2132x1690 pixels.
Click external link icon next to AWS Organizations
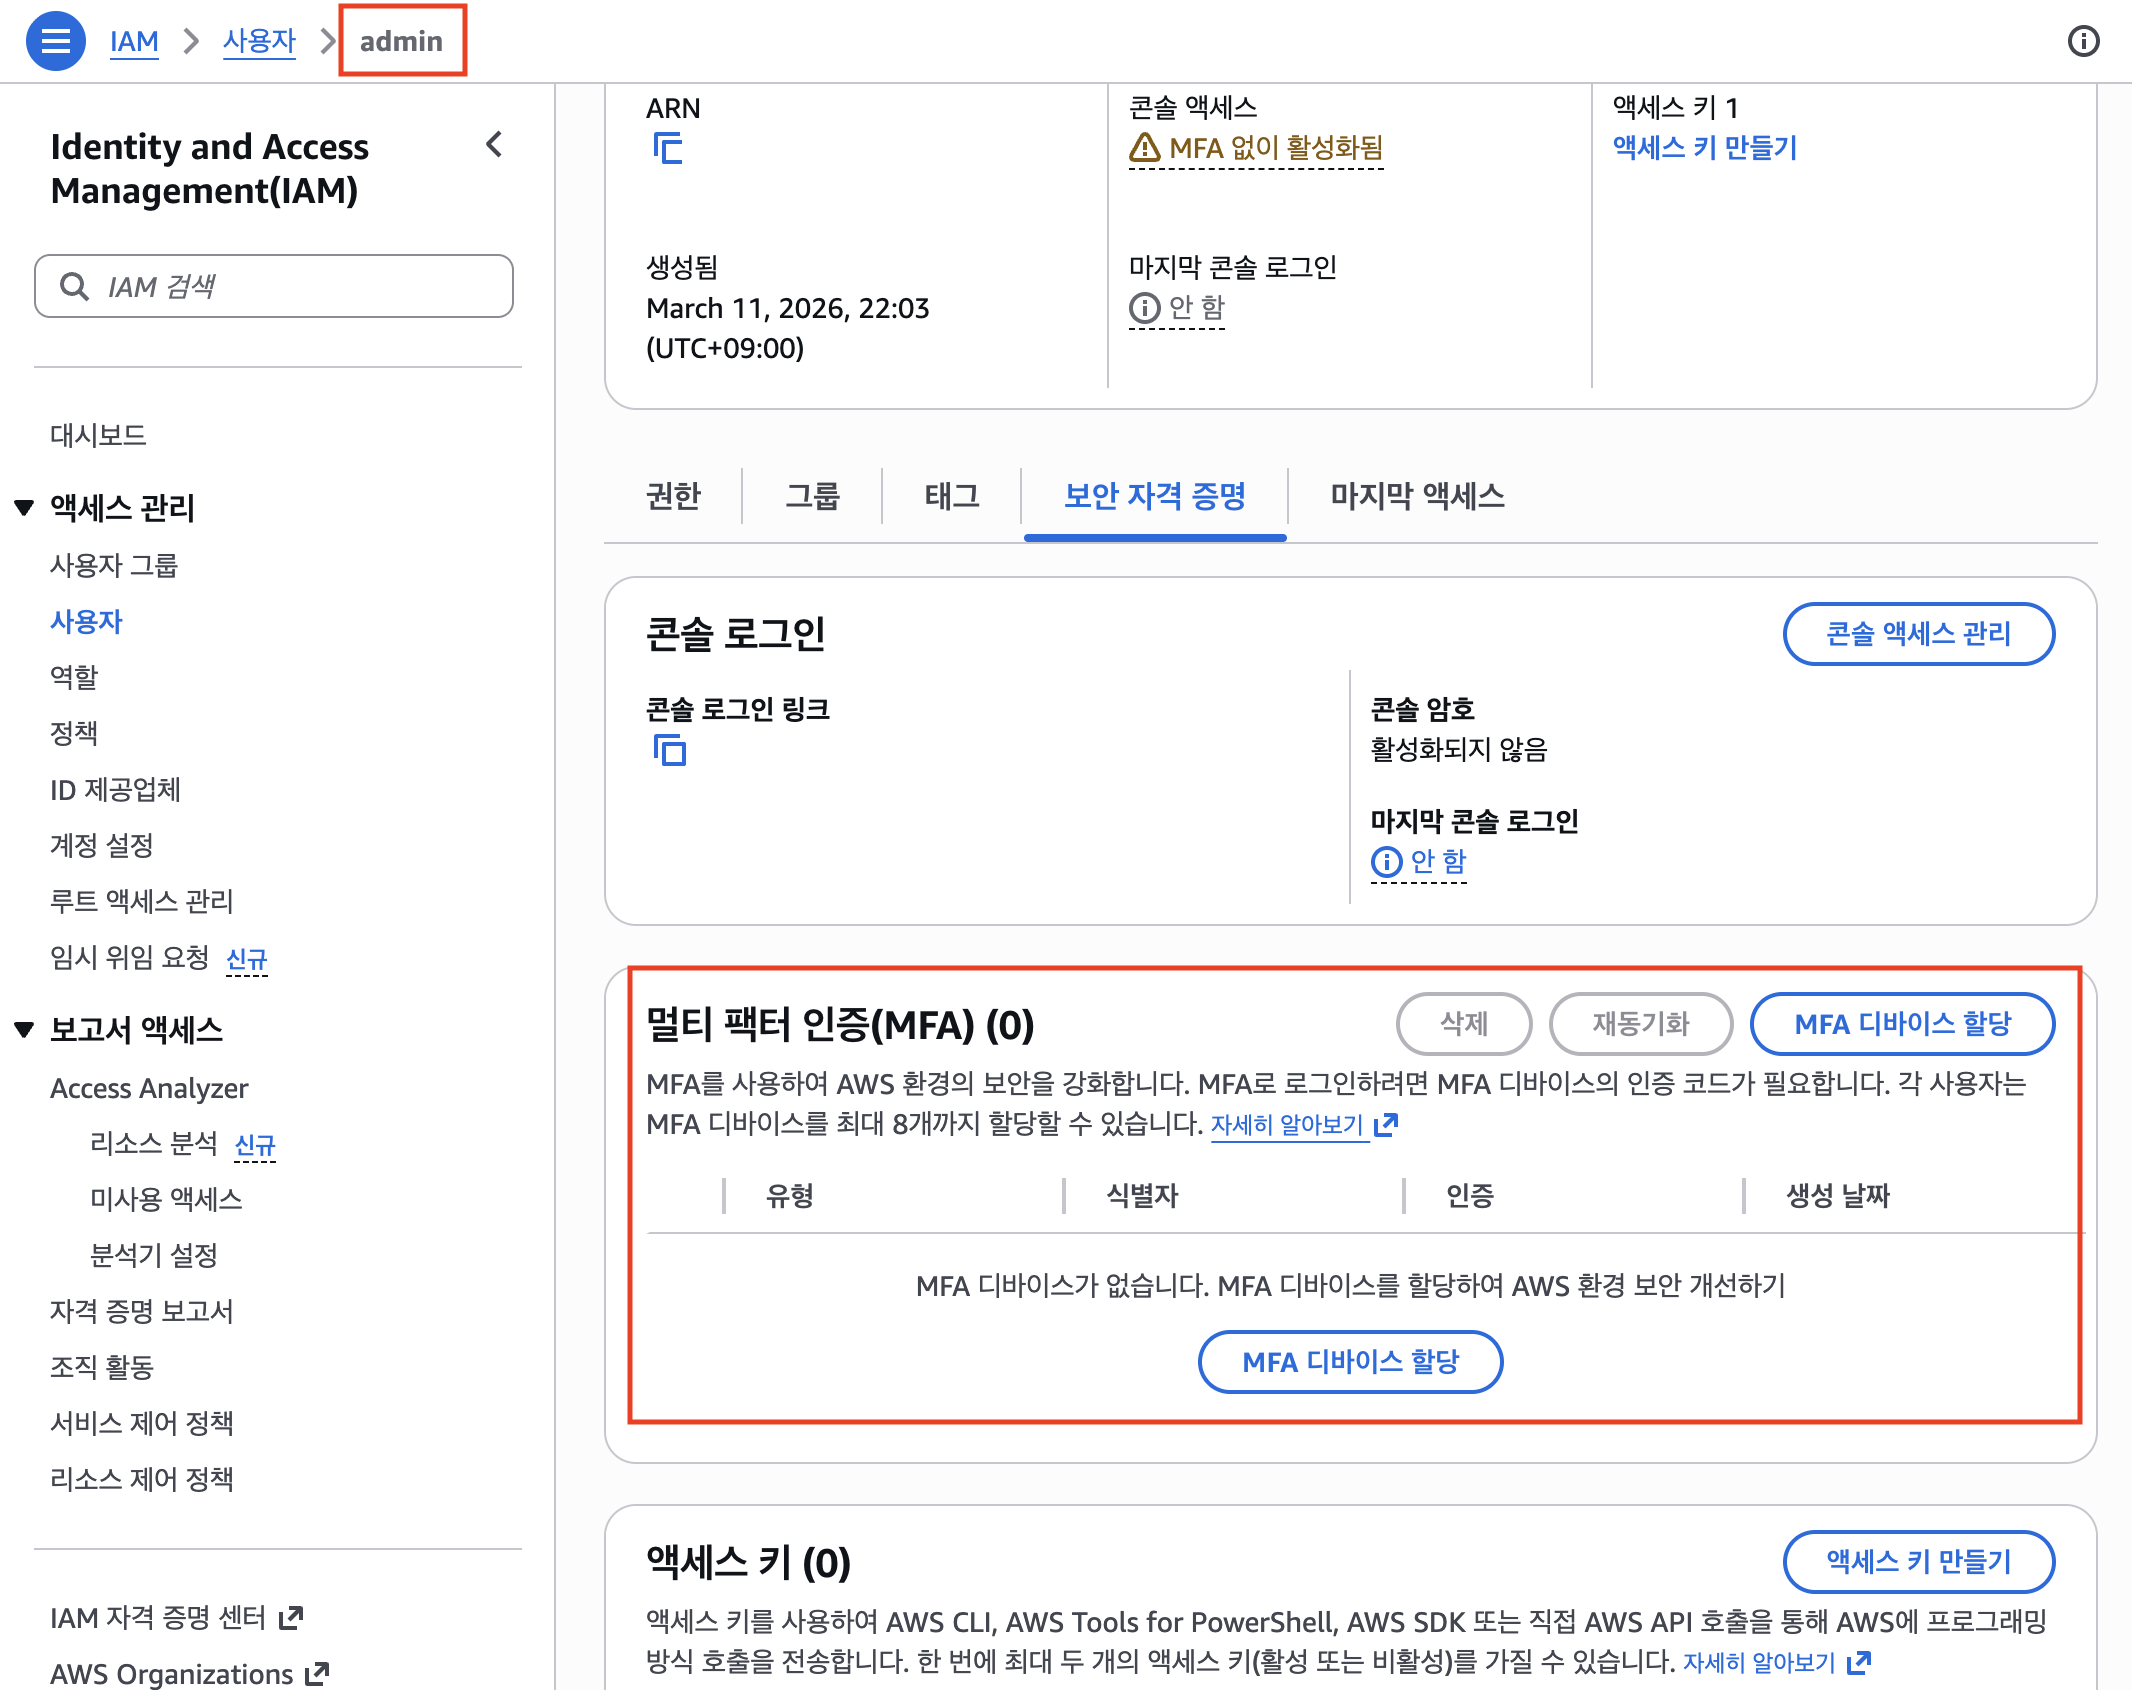pos(317,1673)
